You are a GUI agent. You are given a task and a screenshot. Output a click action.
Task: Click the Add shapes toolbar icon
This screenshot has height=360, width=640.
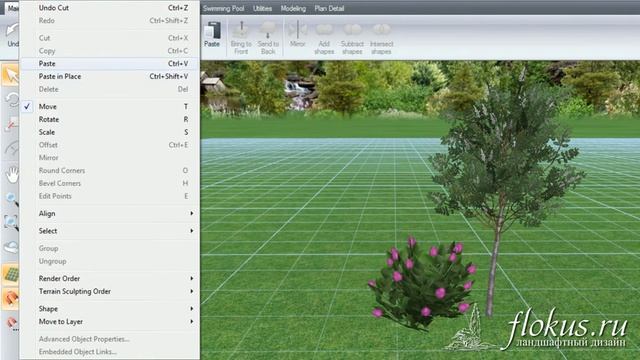point(324,38)
